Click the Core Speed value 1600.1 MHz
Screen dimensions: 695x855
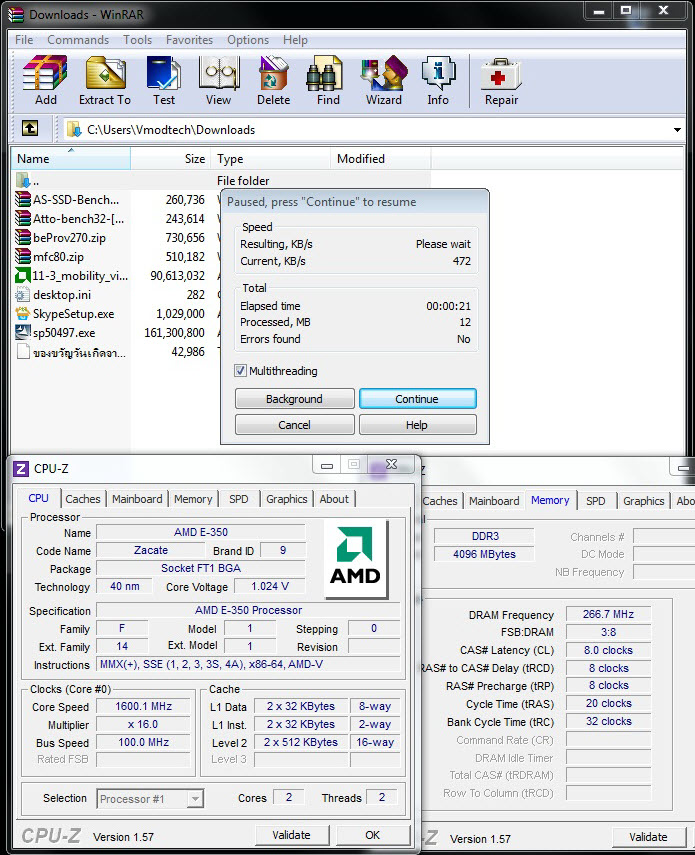[x=144, y=706]
